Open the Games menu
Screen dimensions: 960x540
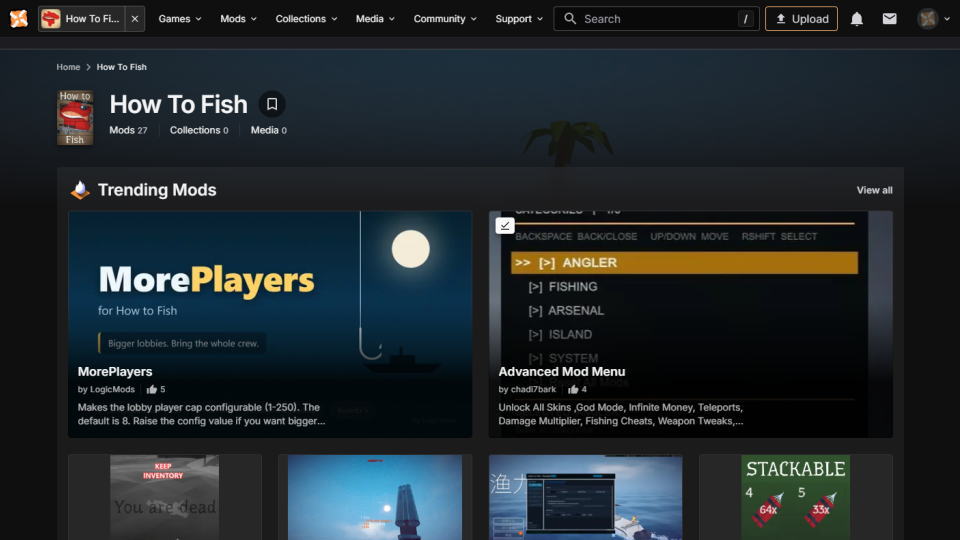tap(180, 19)
